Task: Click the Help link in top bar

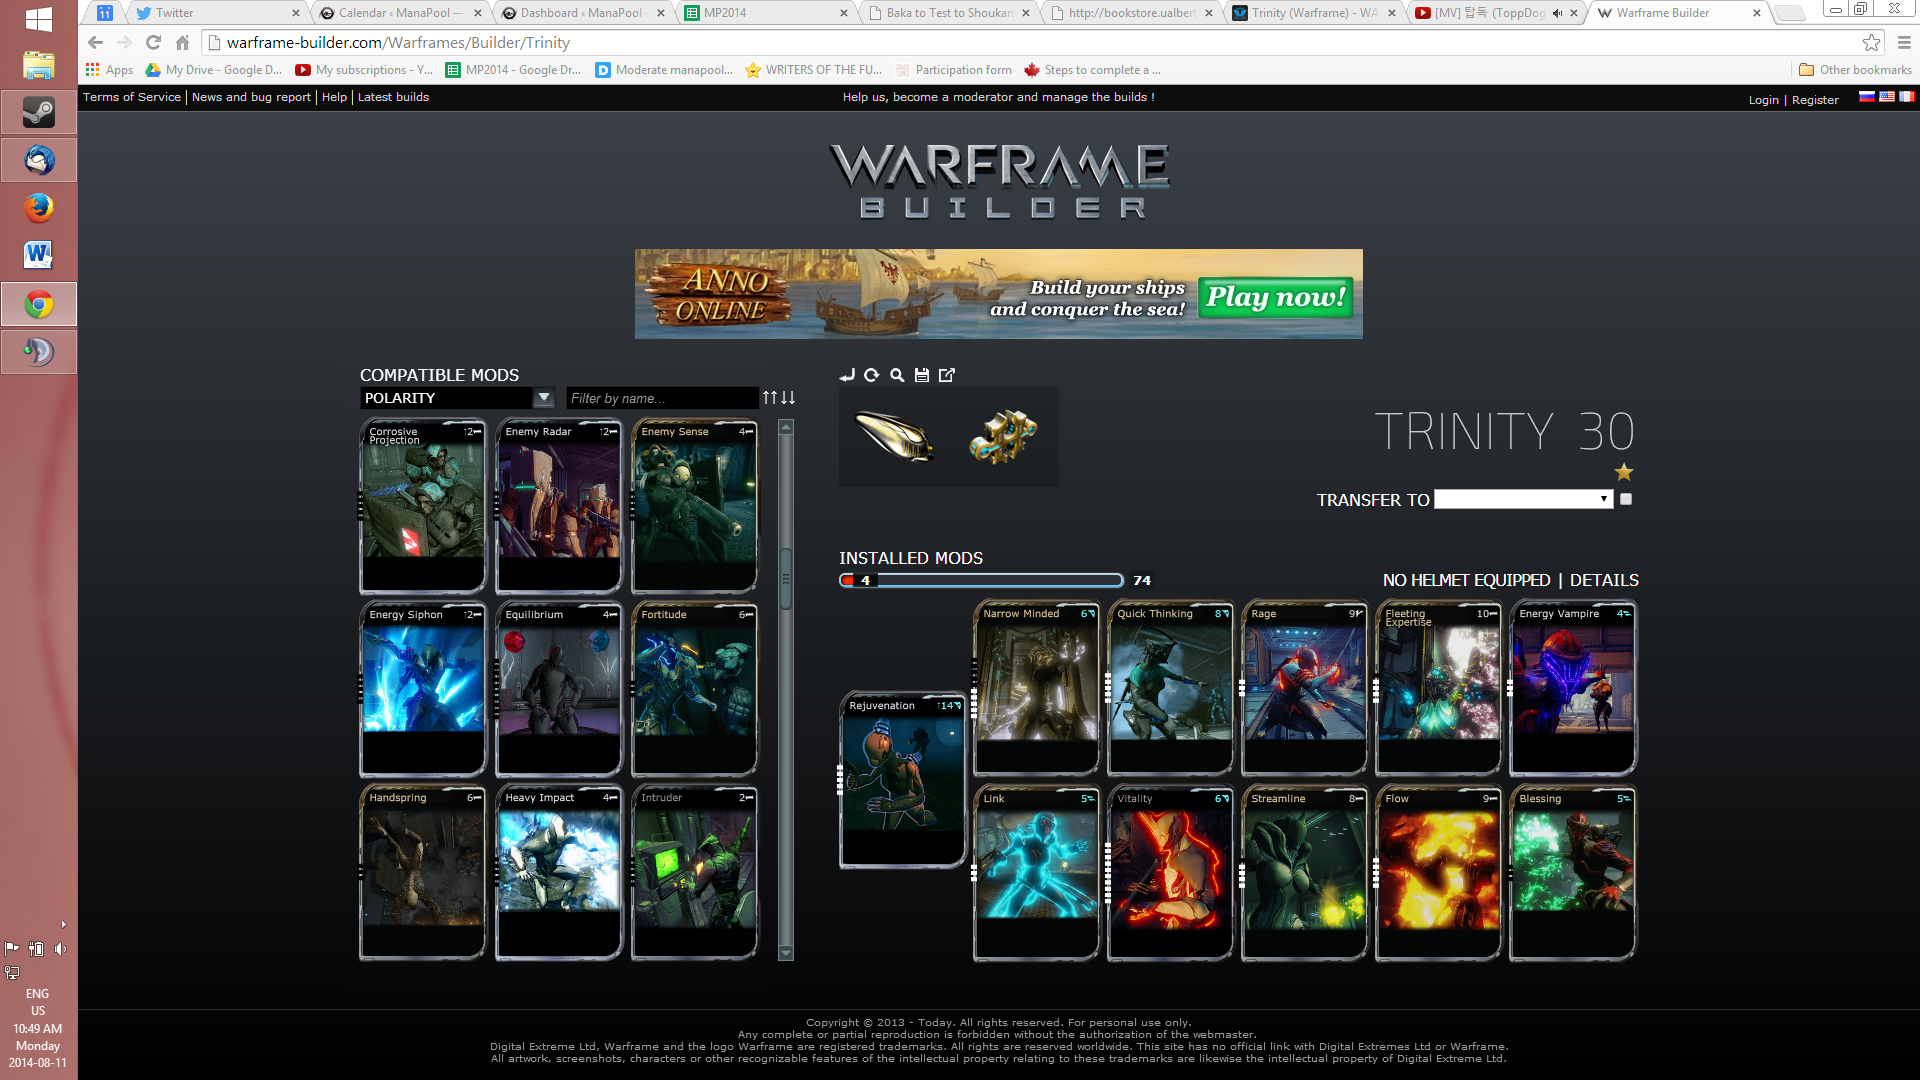Action: tap(334, 97)
